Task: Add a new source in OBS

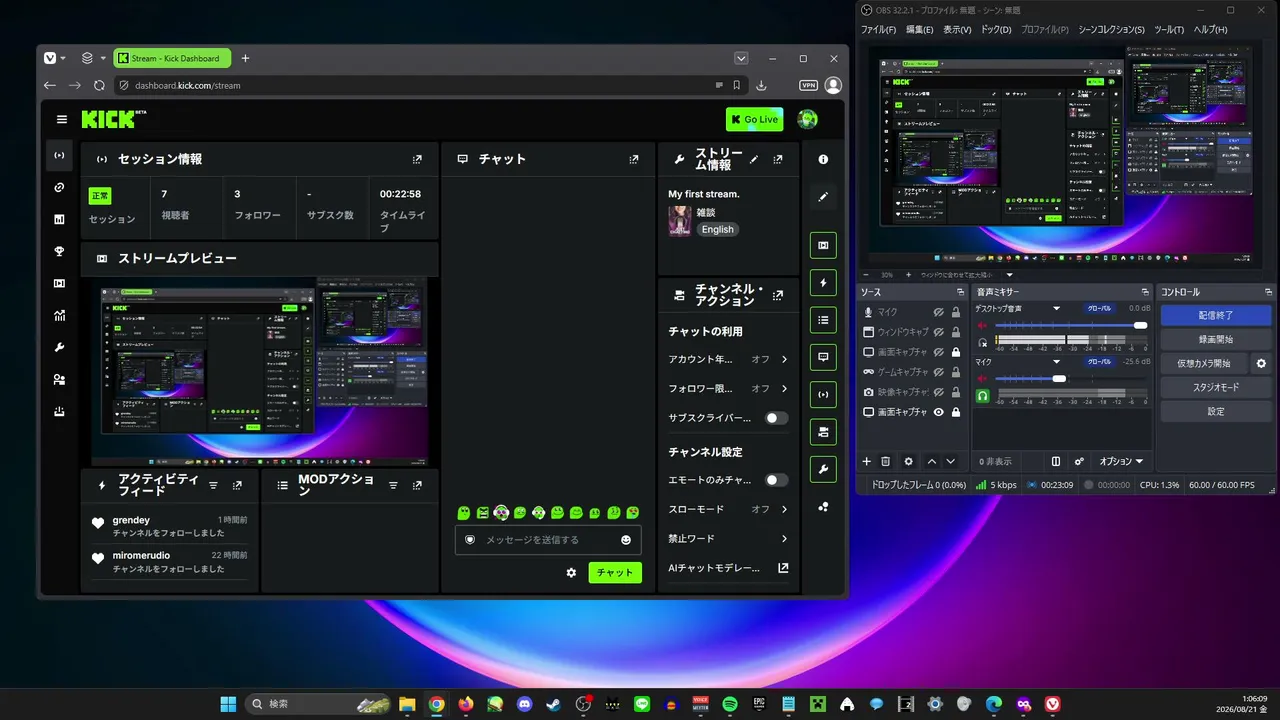Action: (867, 461)
